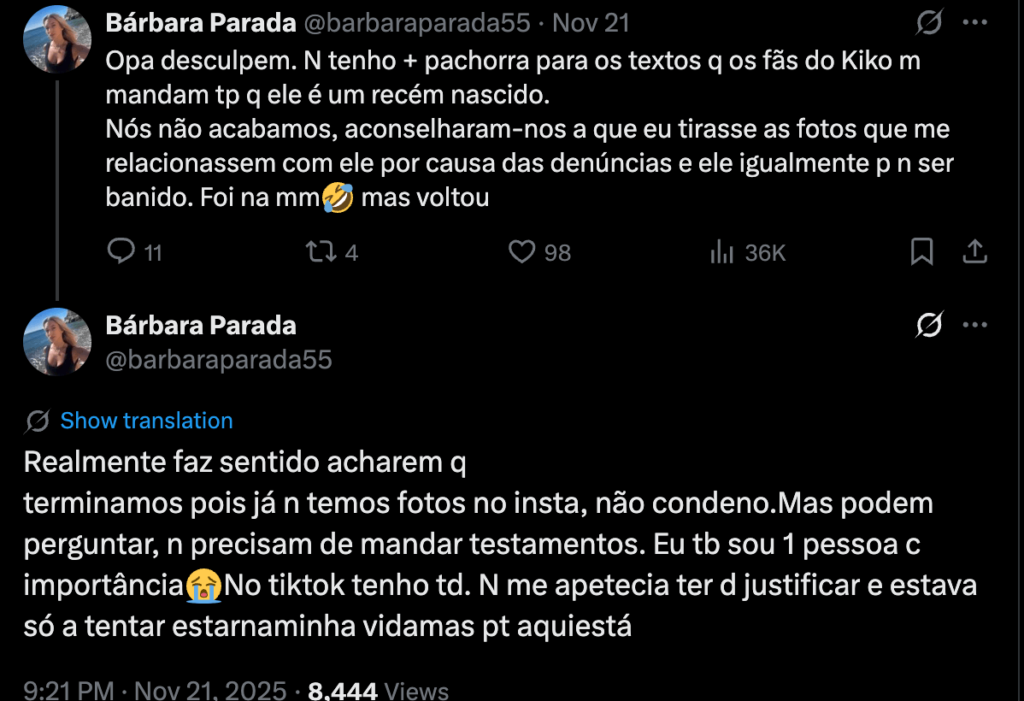Bookmark the first tweet
1024x701 pixels.
[922, 252]
